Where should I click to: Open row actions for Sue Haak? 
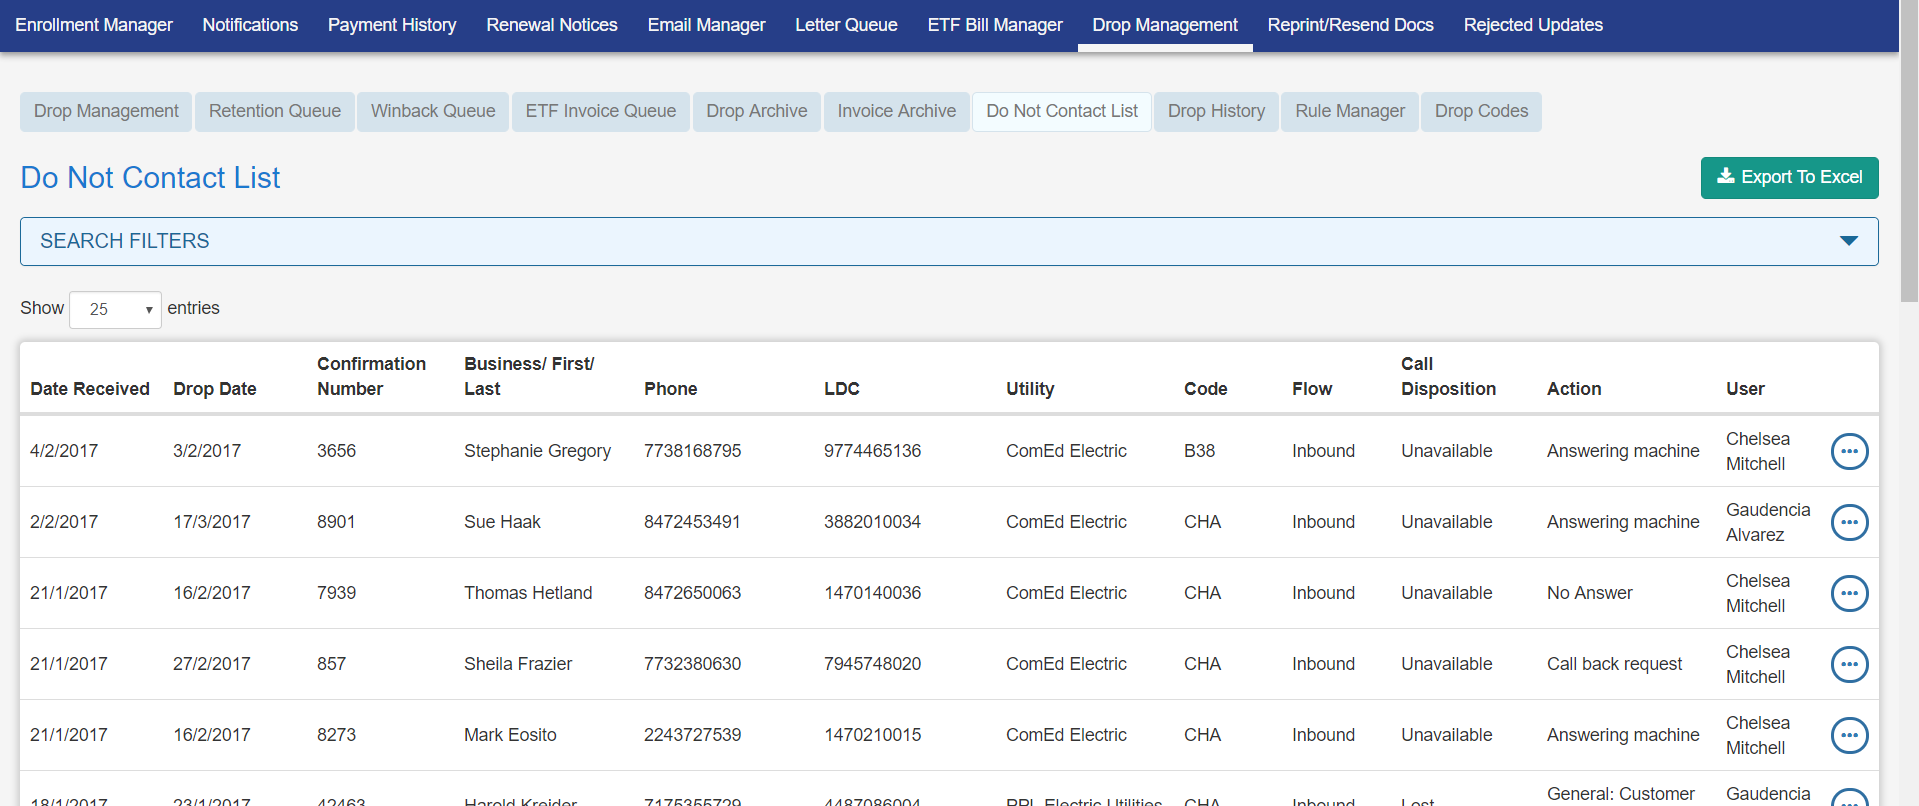tap(1849, 522)
